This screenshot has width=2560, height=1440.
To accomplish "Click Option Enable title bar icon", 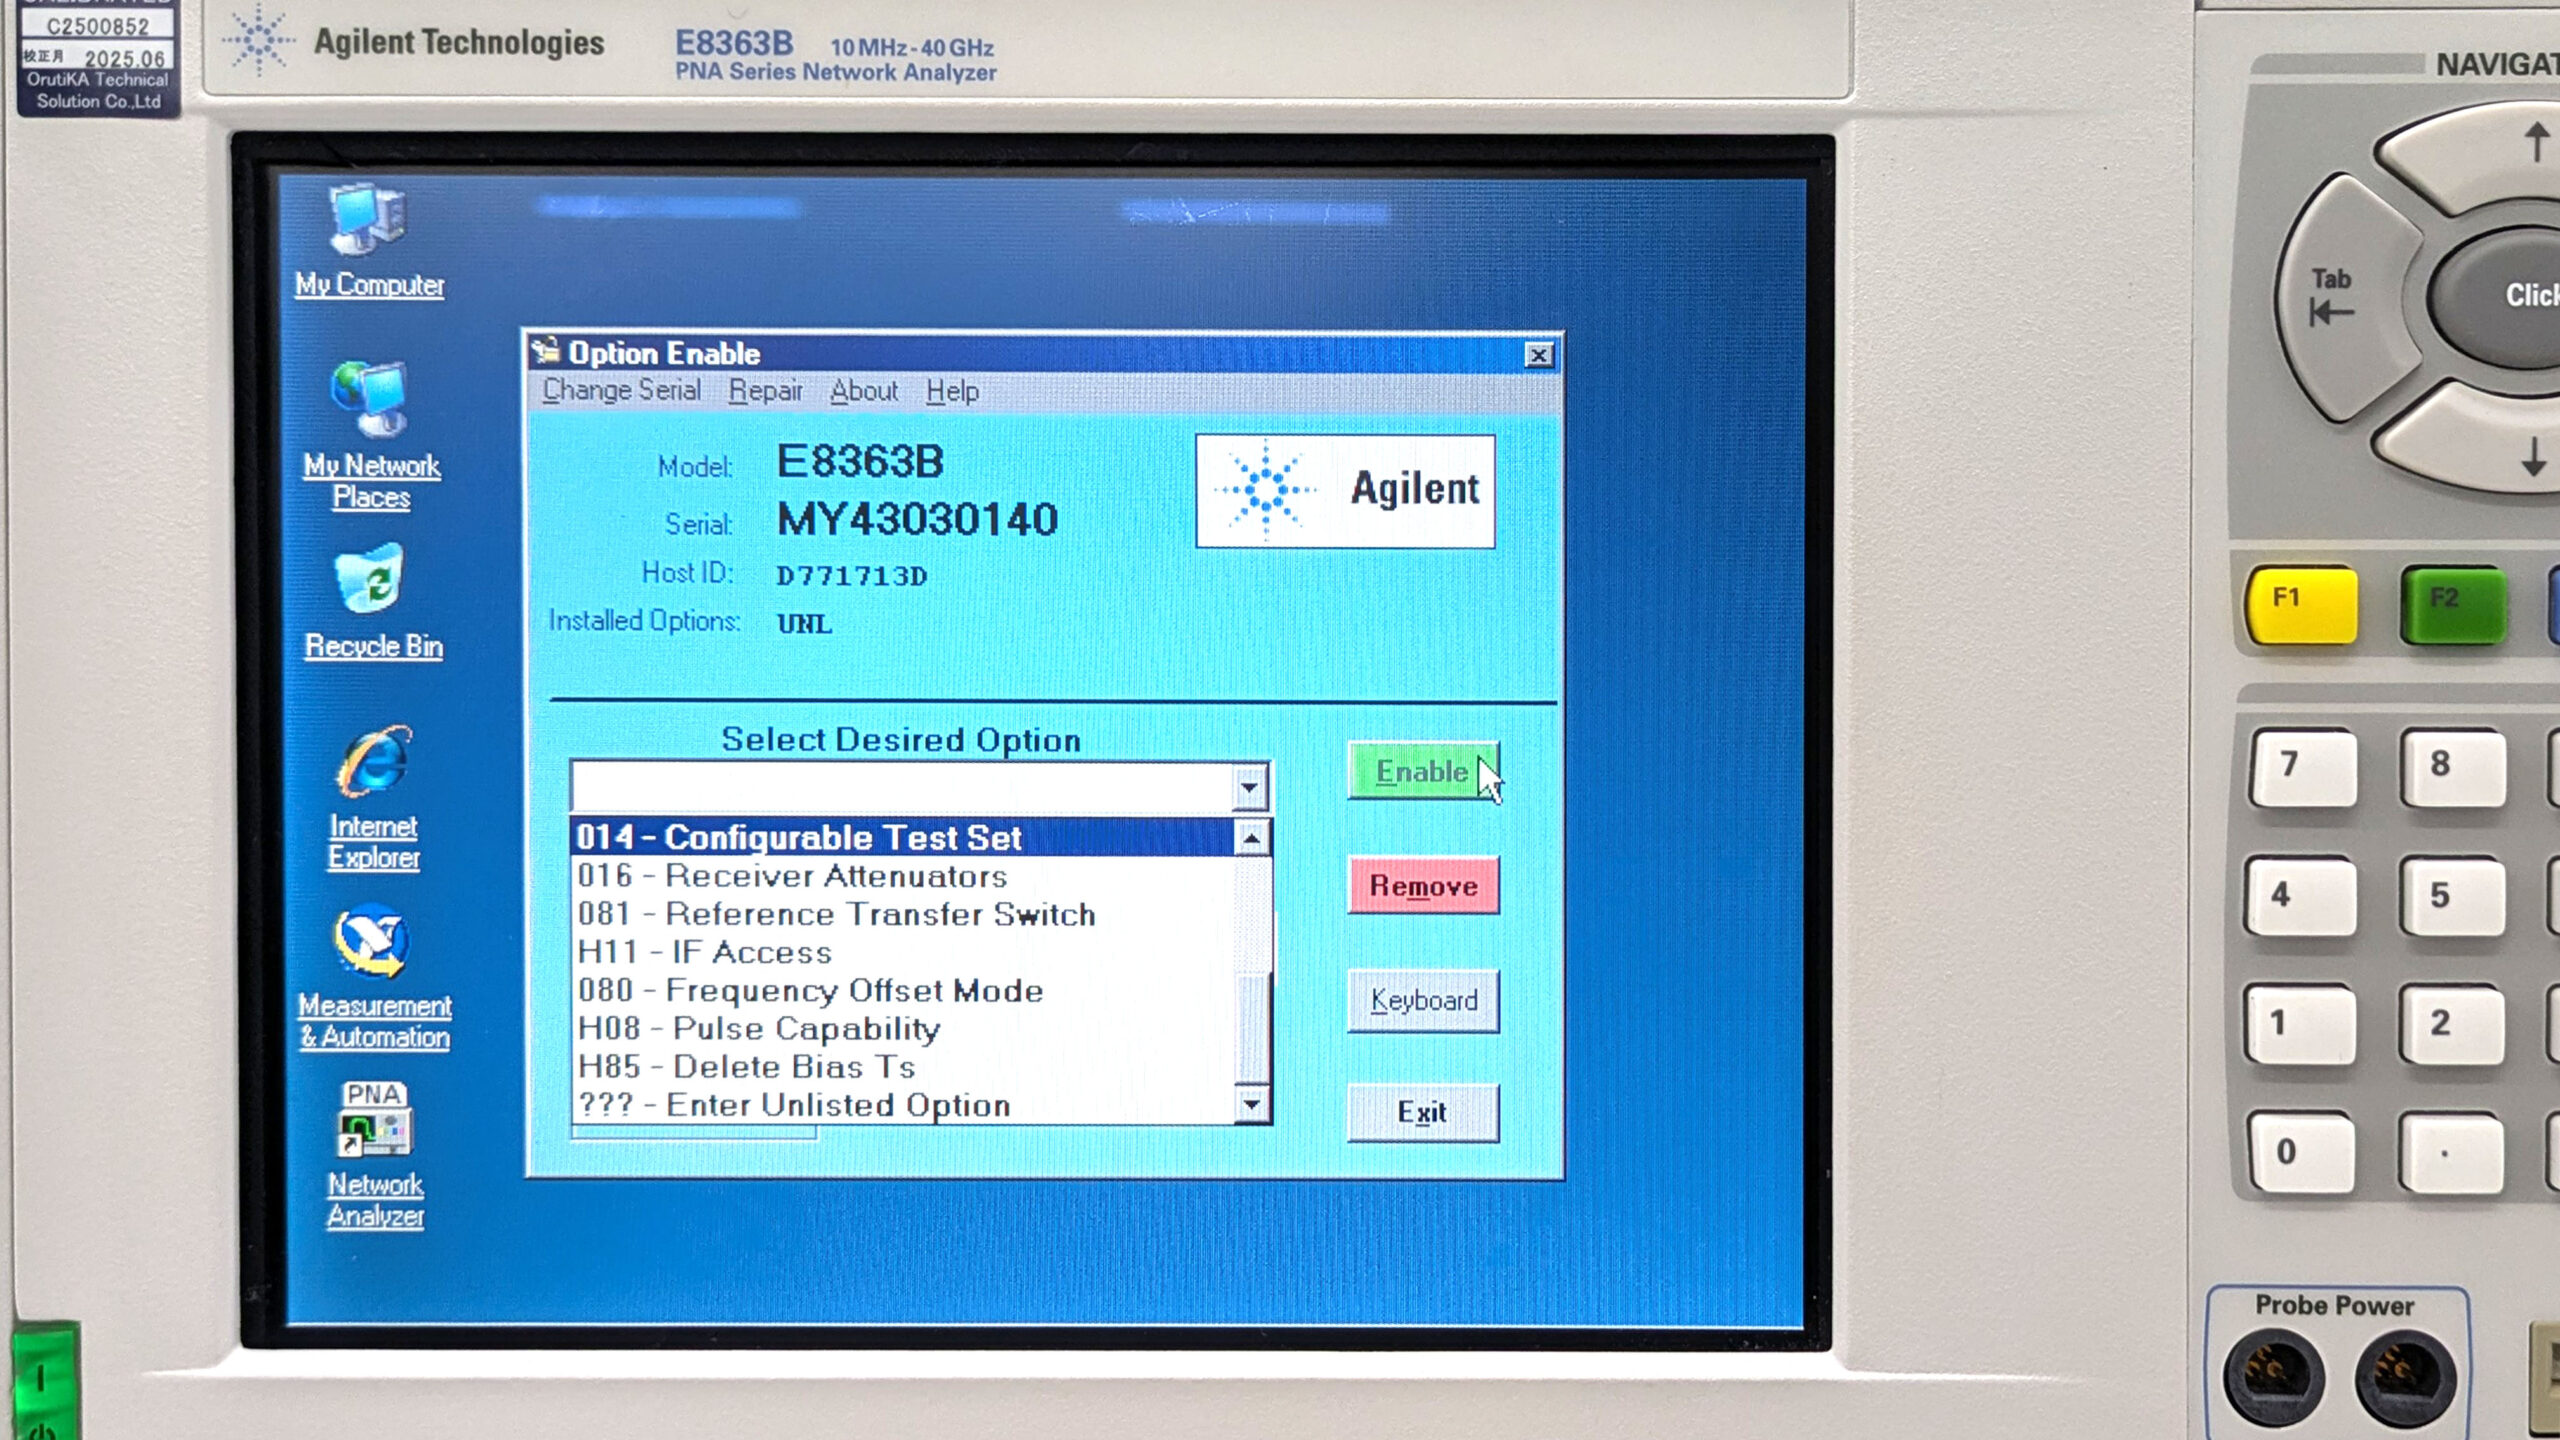I will coord(546,352).
